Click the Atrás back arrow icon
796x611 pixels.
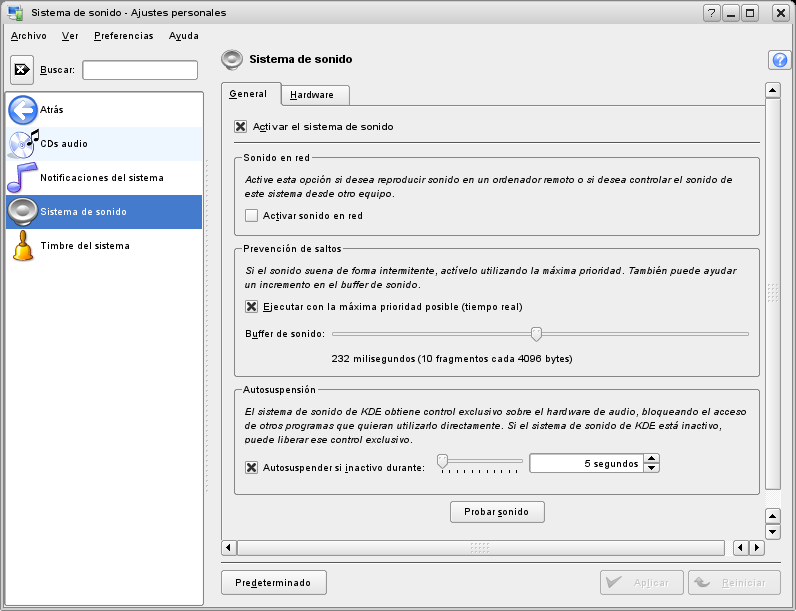(x=23, y=110)
